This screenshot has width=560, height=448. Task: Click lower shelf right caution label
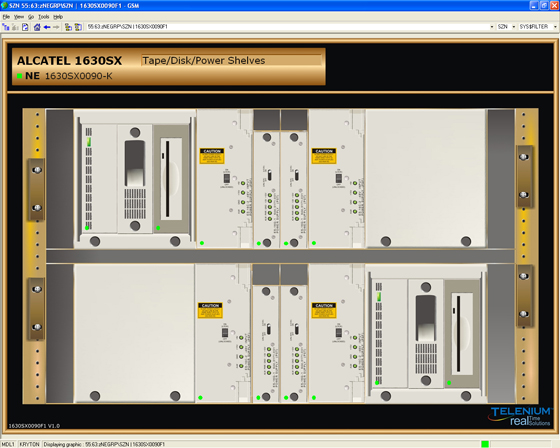tap(324, 310)
